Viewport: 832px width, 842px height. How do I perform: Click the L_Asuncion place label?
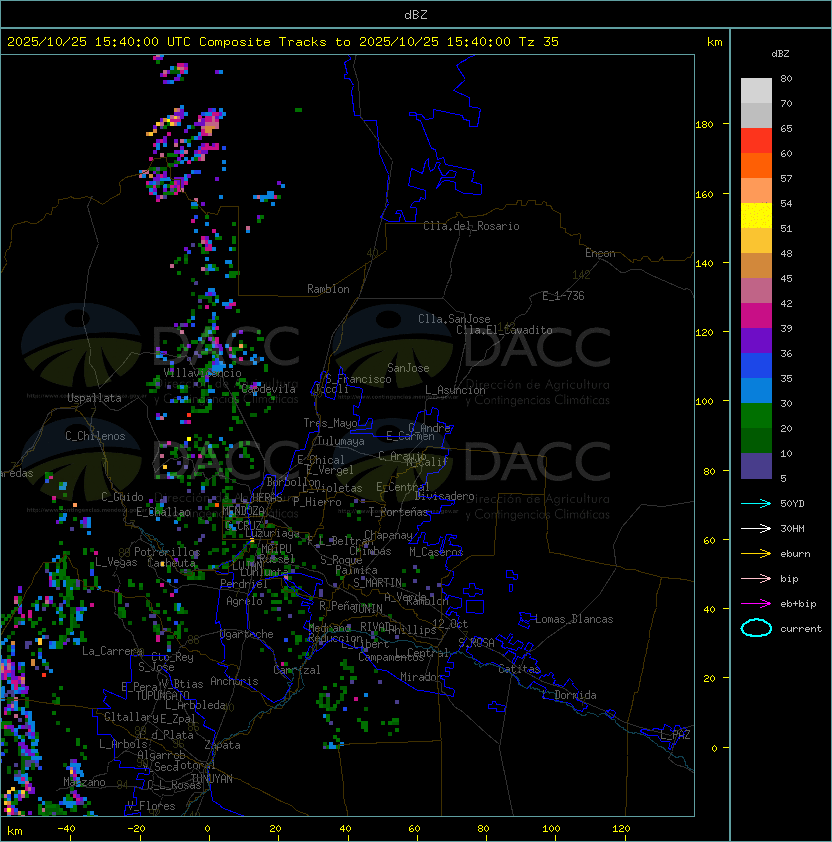(455, 390)
